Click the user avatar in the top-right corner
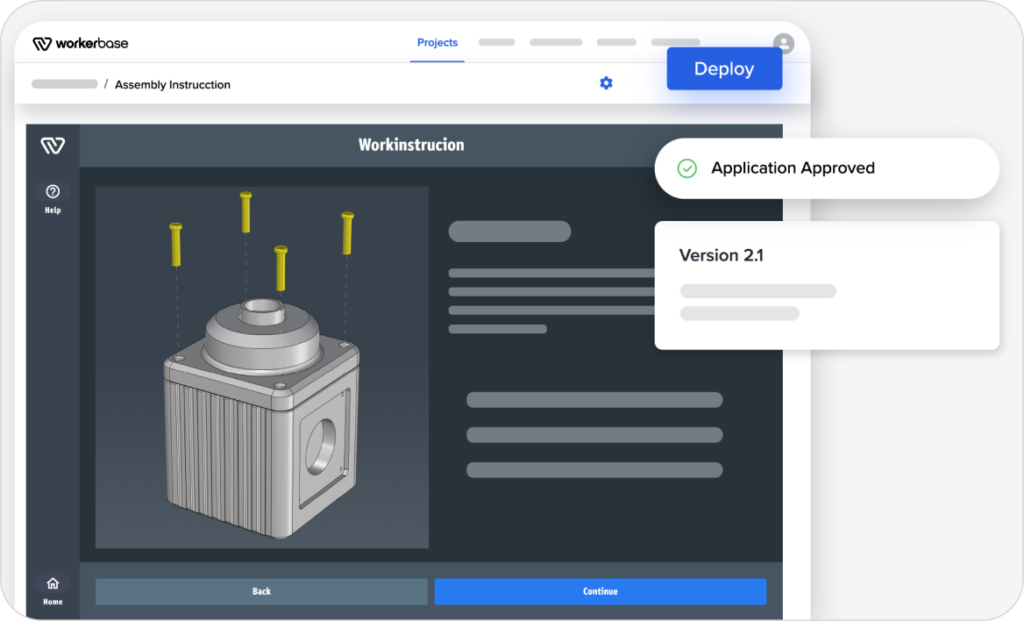The image size is (1024, 621). 783,43
